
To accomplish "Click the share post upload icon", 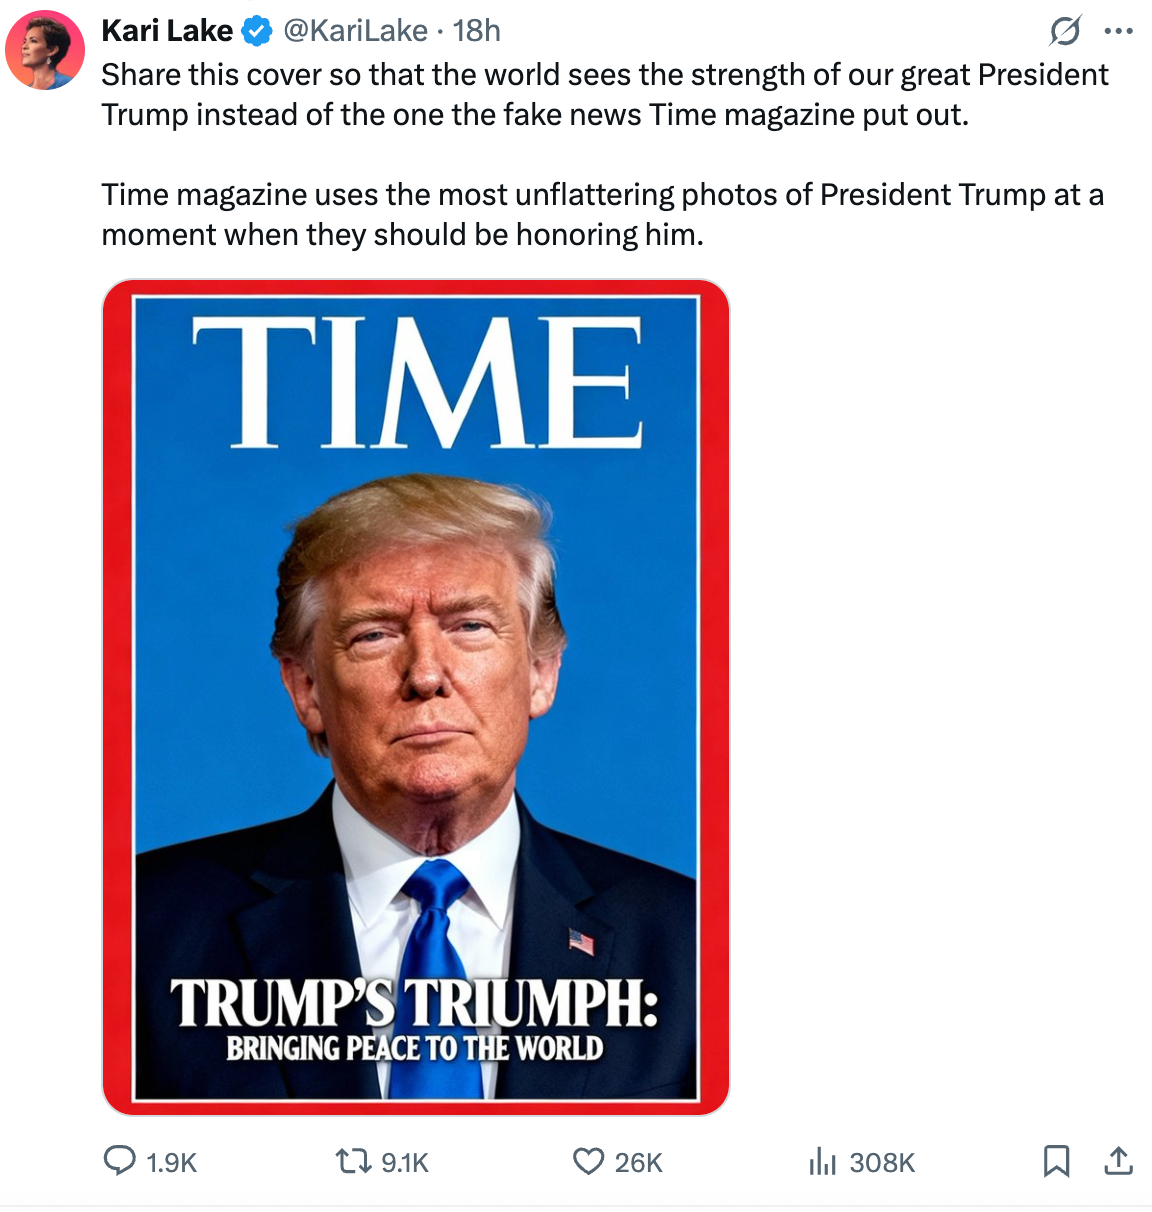I will [x=1118, y=1161].
